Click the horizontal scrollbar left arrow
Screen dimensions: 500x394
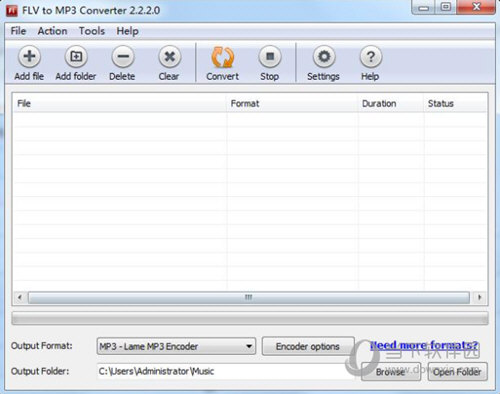click(x=20, y=297)
